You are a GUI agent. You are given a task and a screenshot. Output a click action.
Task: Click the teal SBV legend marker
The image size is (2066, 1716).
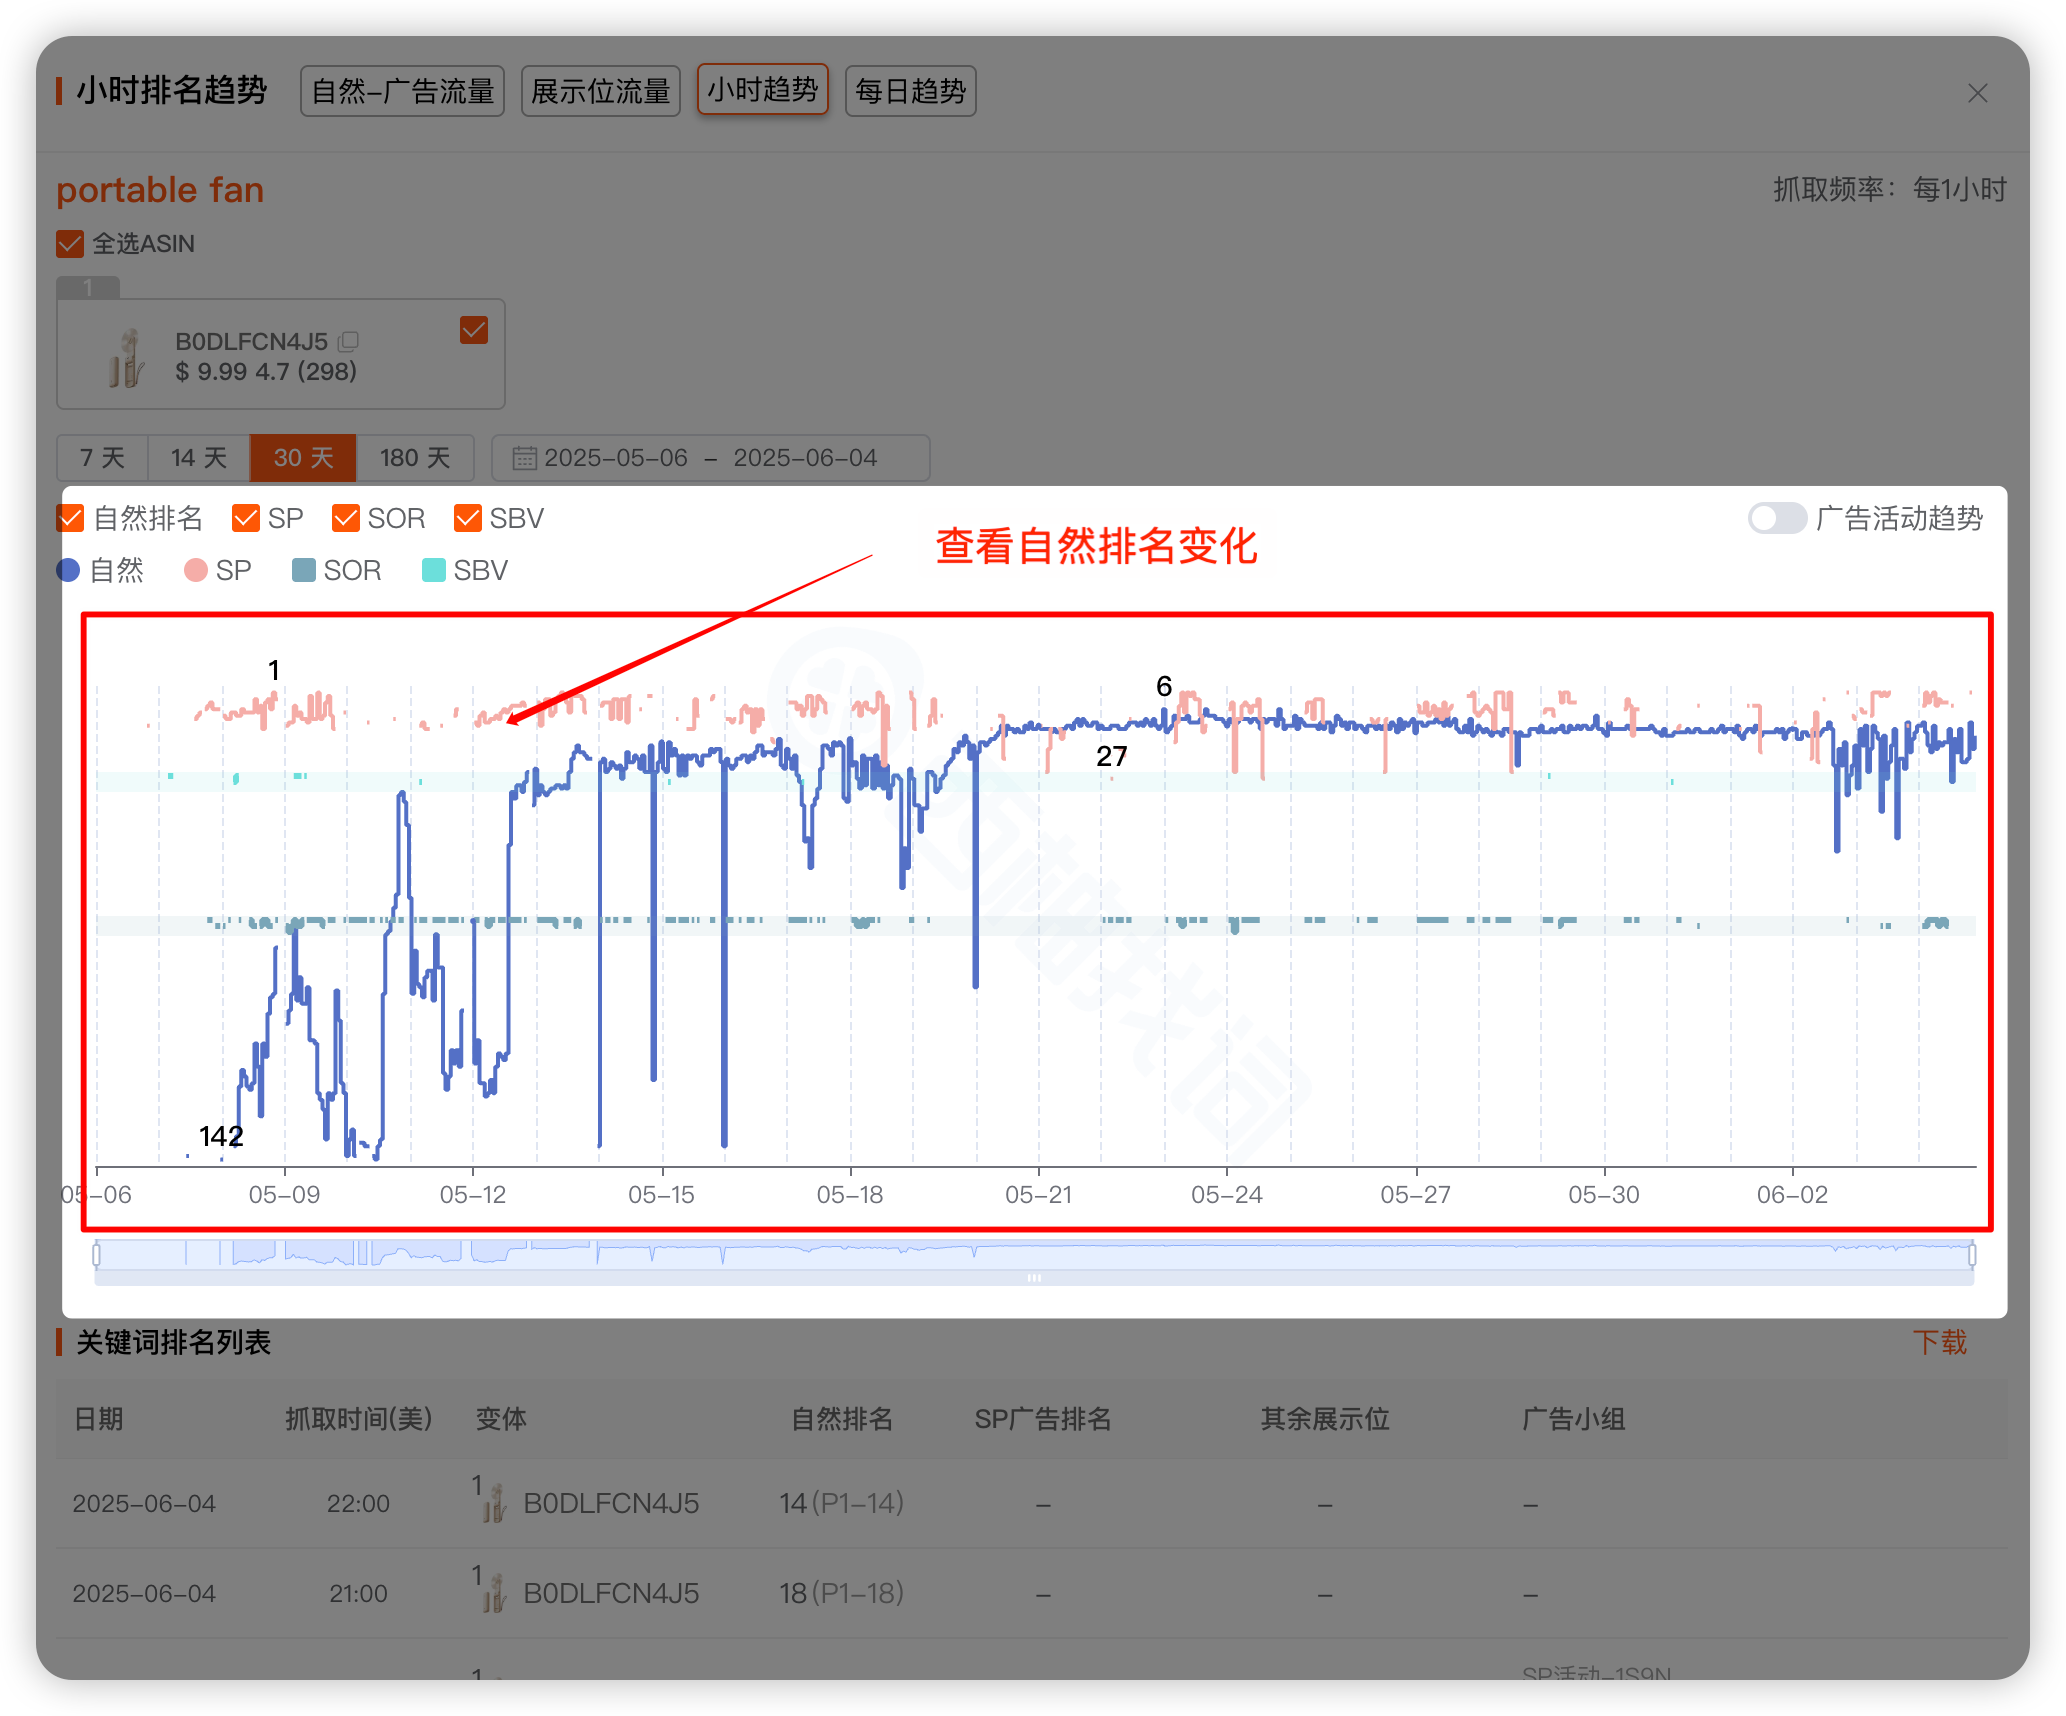[x=433, y=570]
